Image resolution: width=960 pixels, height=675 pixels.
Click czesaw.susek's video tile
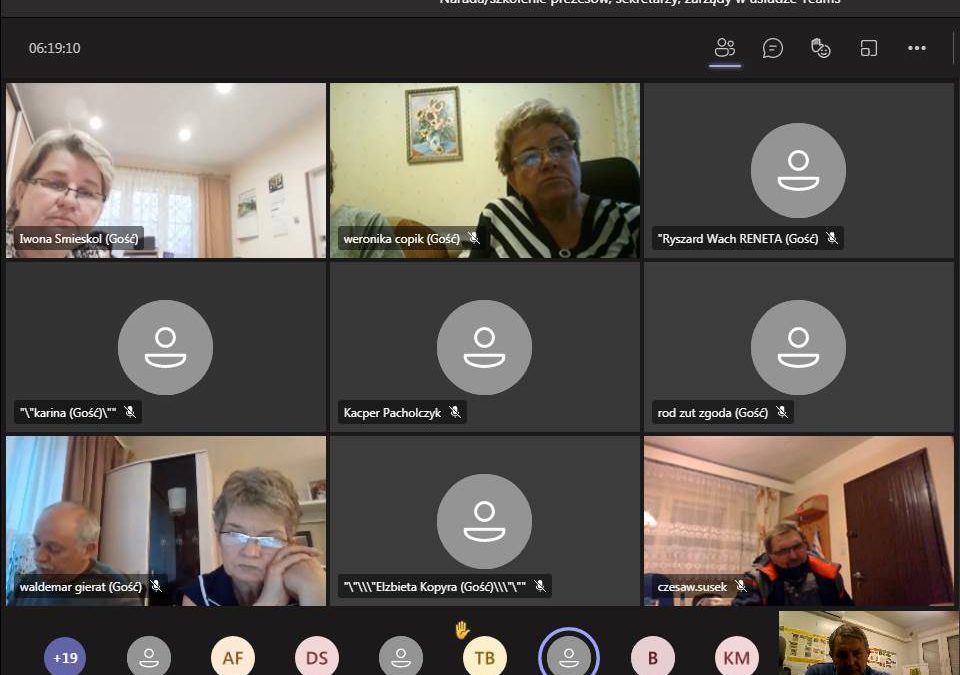point(798,521)
